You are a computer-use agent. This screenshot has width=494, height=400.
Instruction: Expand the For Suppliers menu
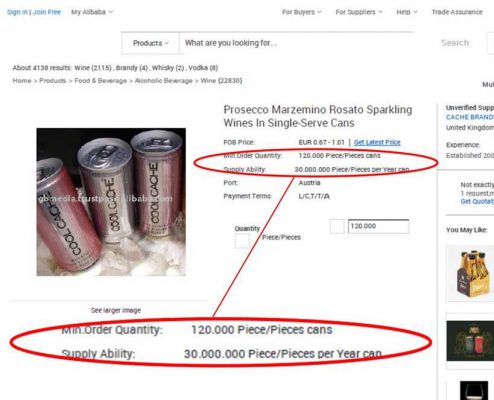tap(359, 12)
